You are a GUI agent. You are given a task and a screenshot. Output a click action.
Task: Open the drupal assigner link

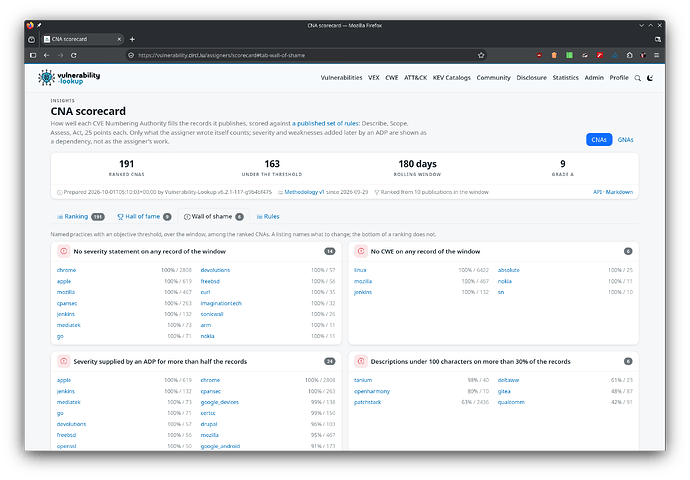[x=209, y=424]
